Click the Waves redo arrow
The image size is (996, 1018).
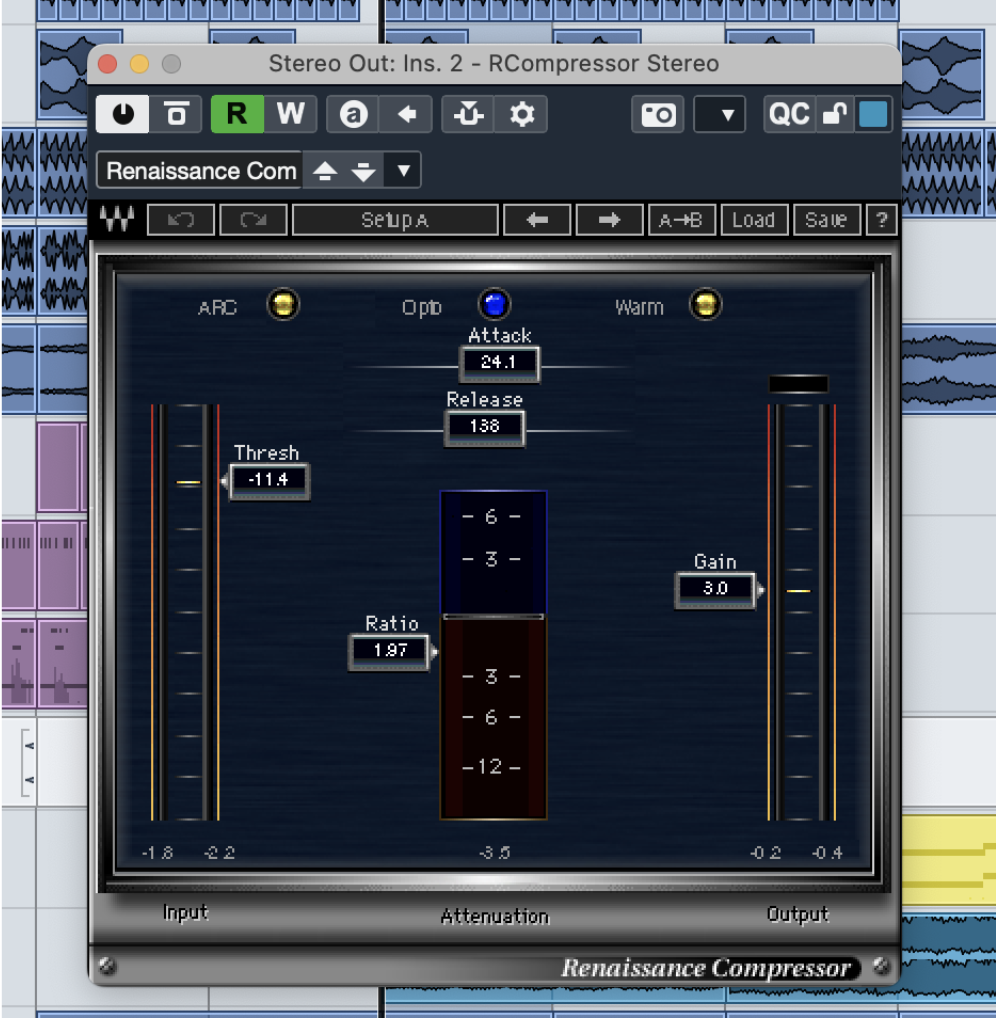(x=254, y=220)
